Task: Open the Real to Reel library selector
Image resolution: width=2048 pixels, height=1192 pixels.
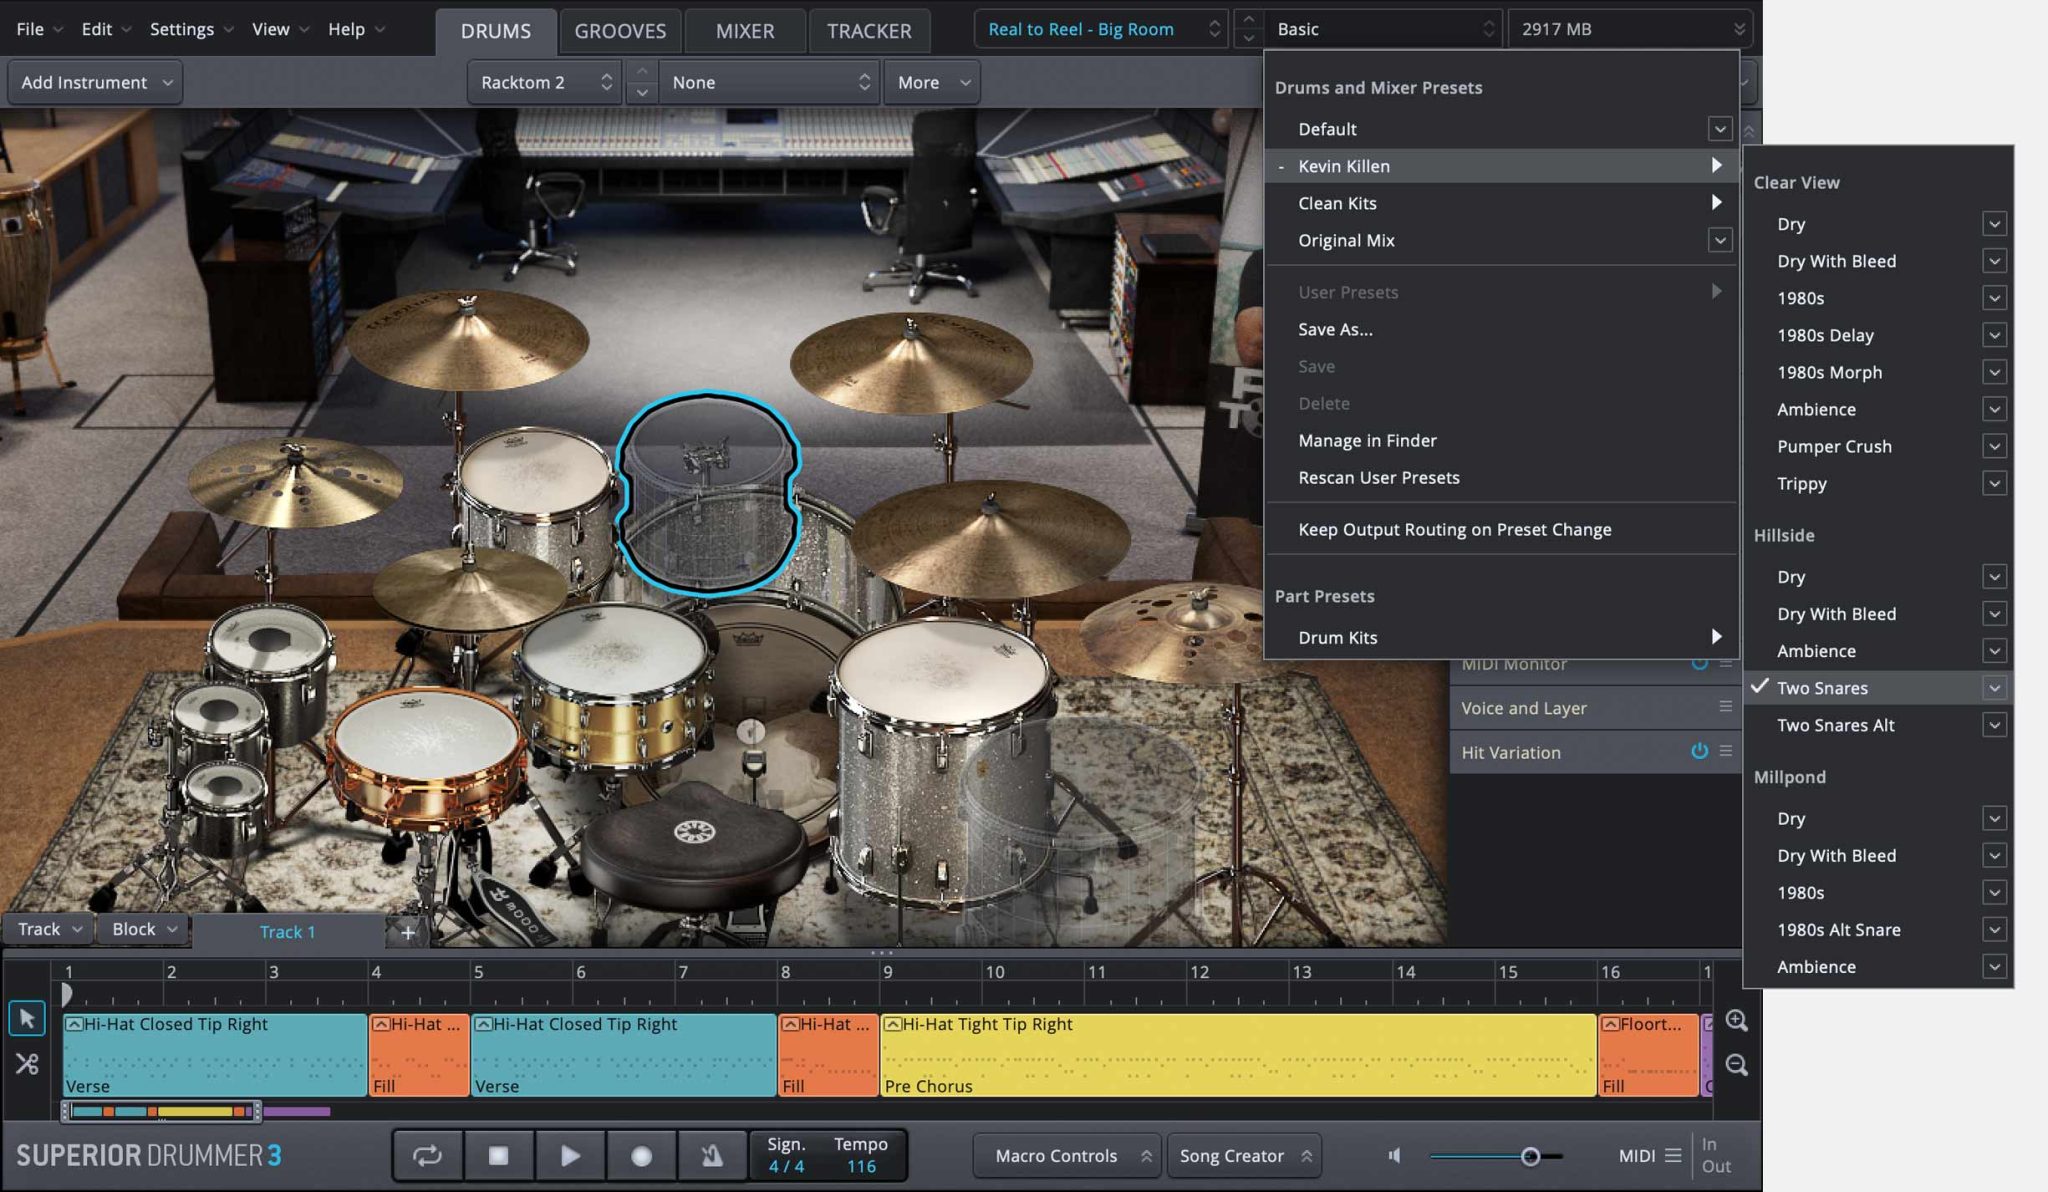Action: pyautogui.click(x=1102, y=29)
